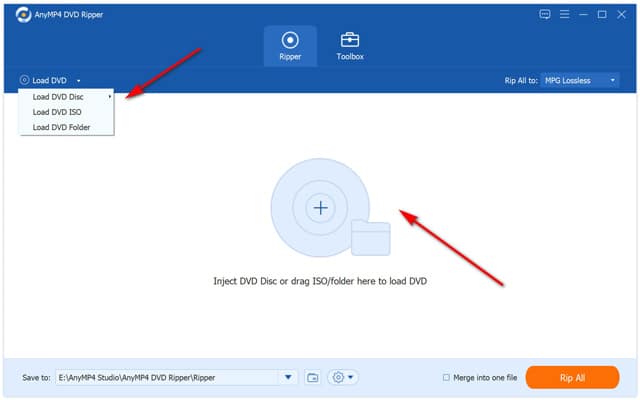Enable Merge into one file checkbox
This screenshot has height=400, width=640.
[x=446, y=378]
